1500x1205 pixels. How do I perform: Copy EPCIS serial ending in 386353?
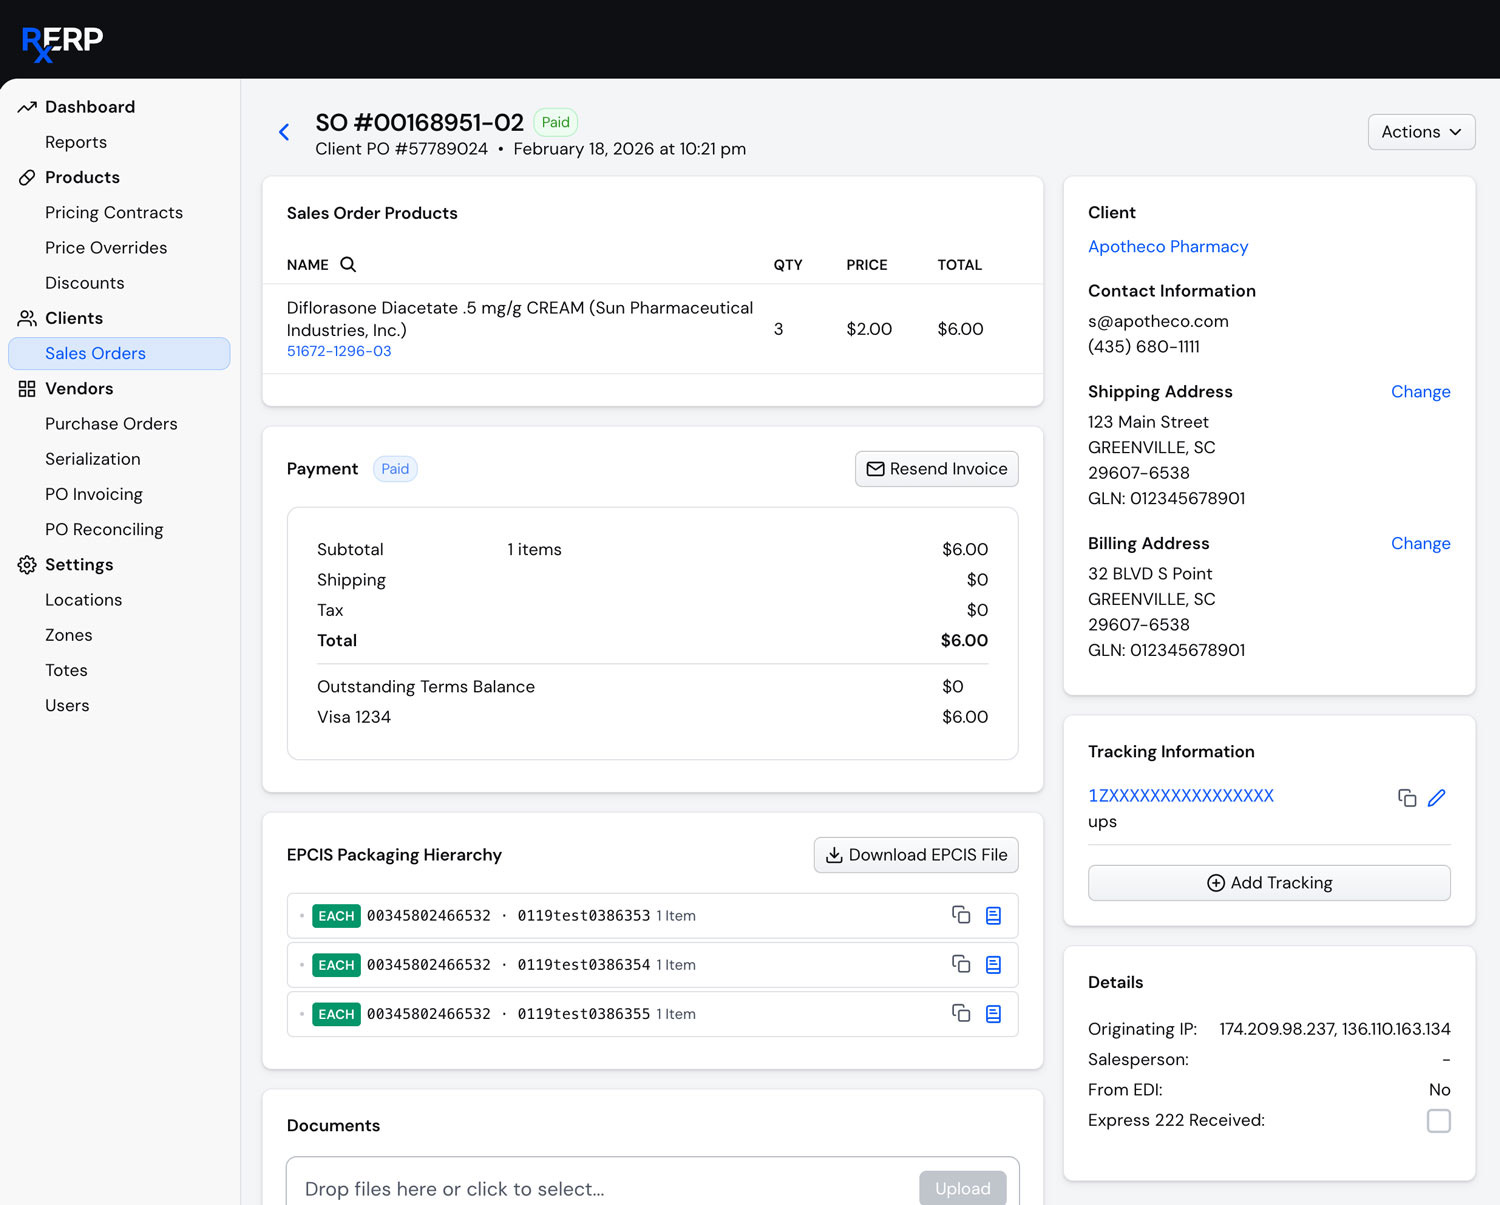961,915
